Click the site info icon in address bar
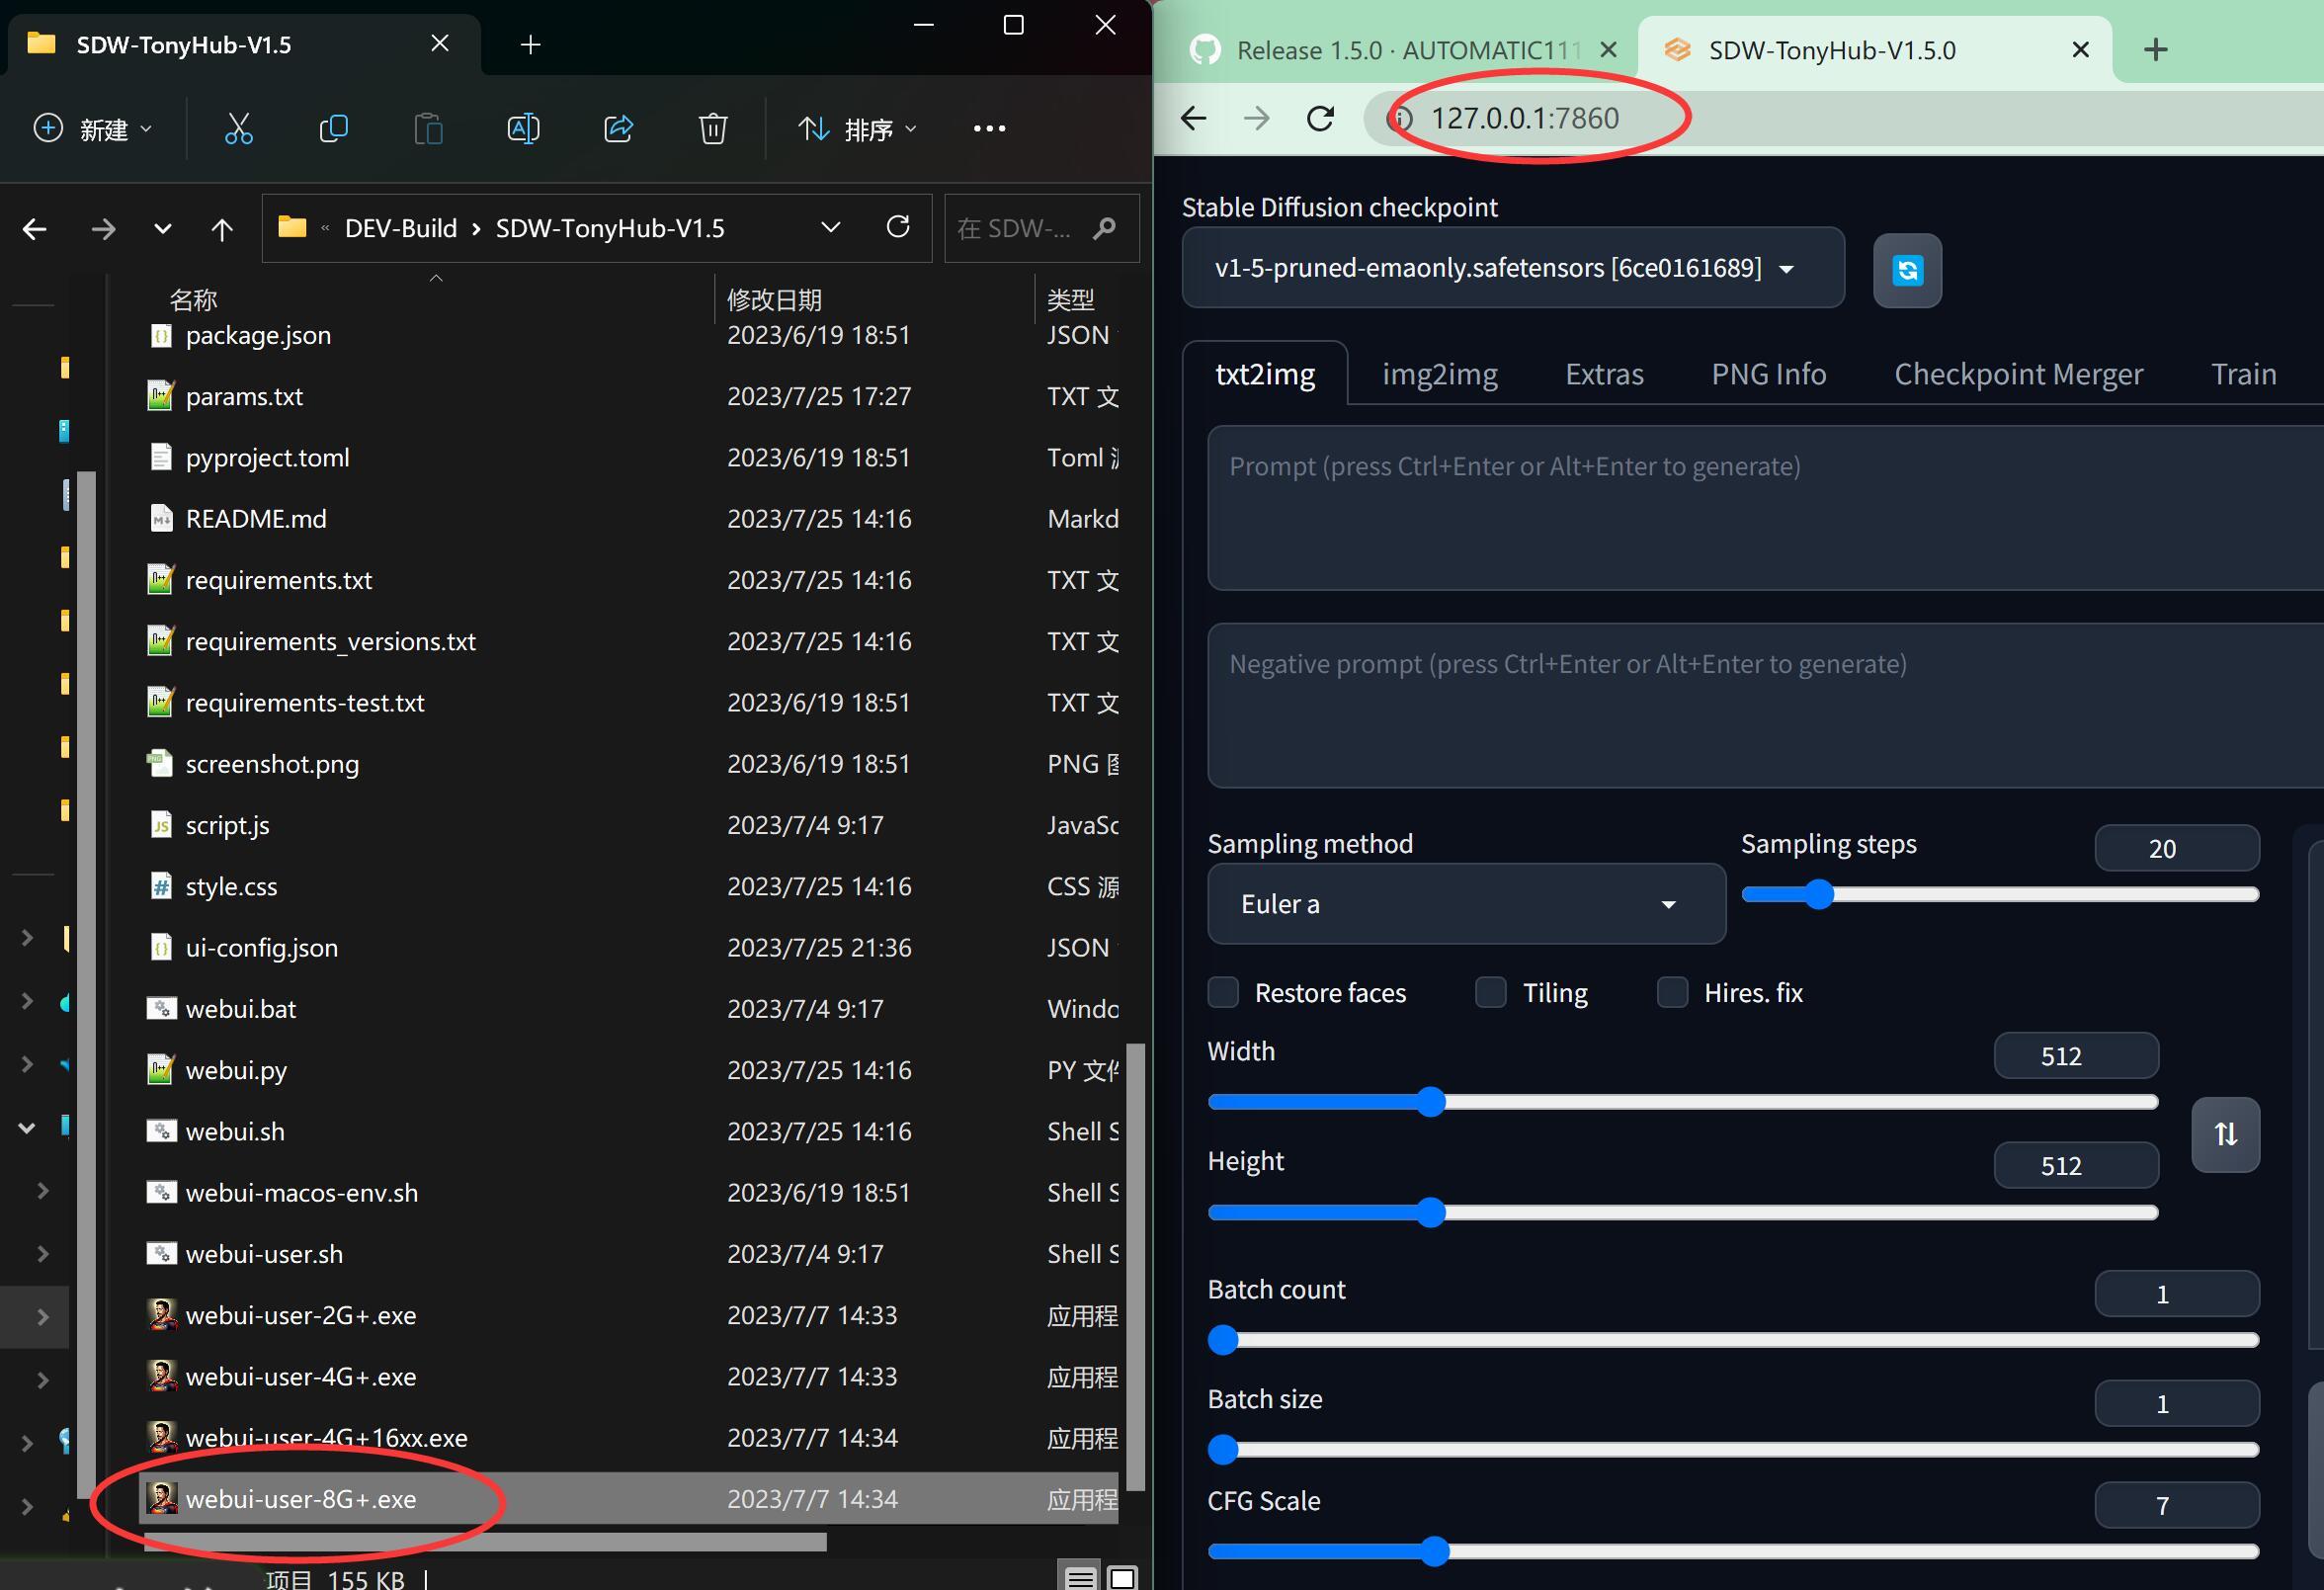Image resolution: width=2324 pixels, height=1590 pixels. (x=1401, y=118)
